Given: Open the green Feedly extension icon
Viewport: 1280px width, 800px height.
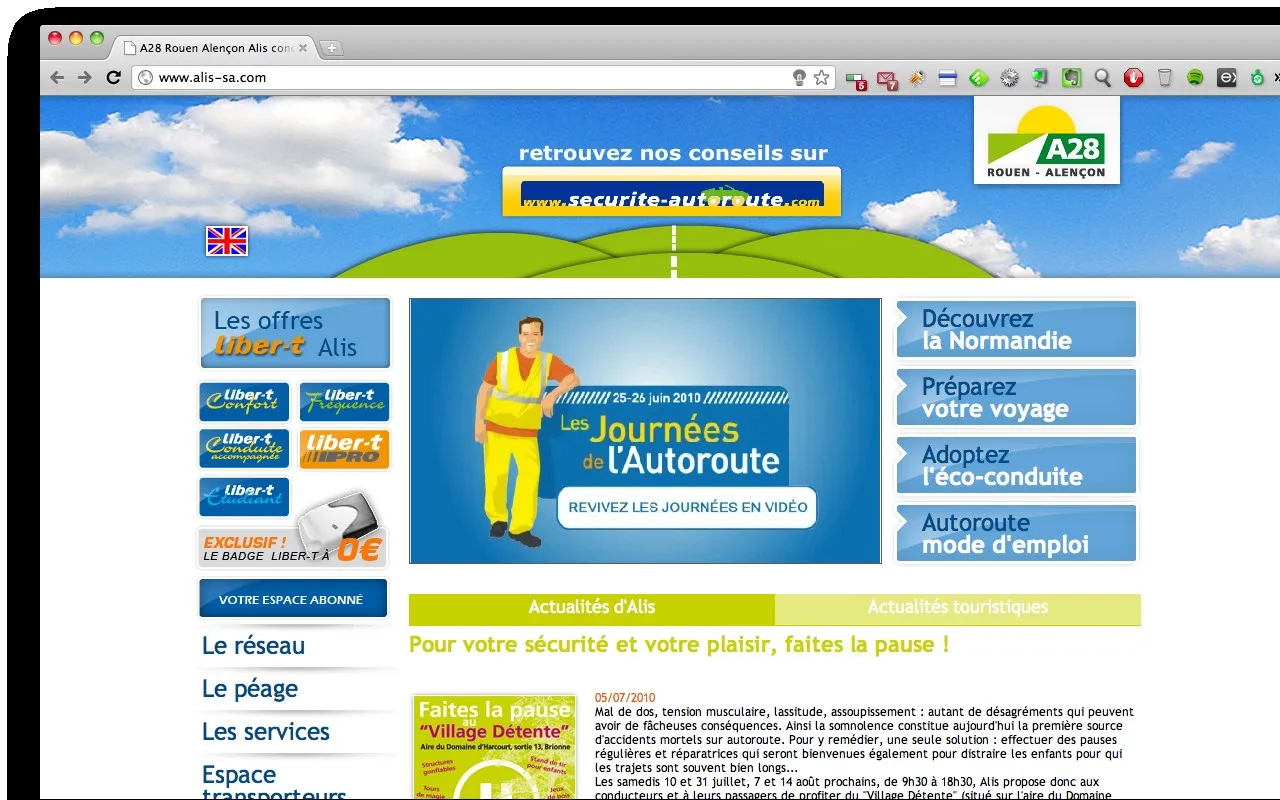Looking at the screenshot, I should point(979,77).
